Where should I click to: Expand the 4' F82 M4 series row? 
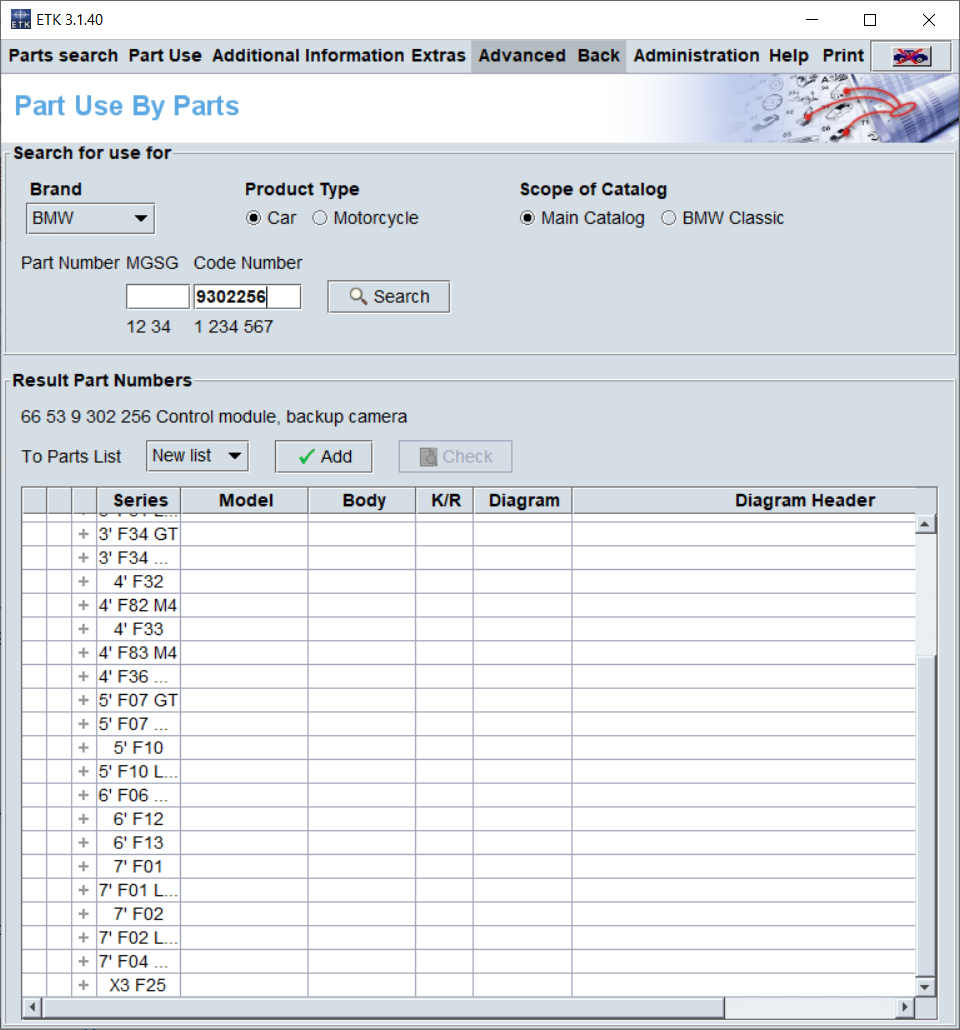tap(83, 605)
